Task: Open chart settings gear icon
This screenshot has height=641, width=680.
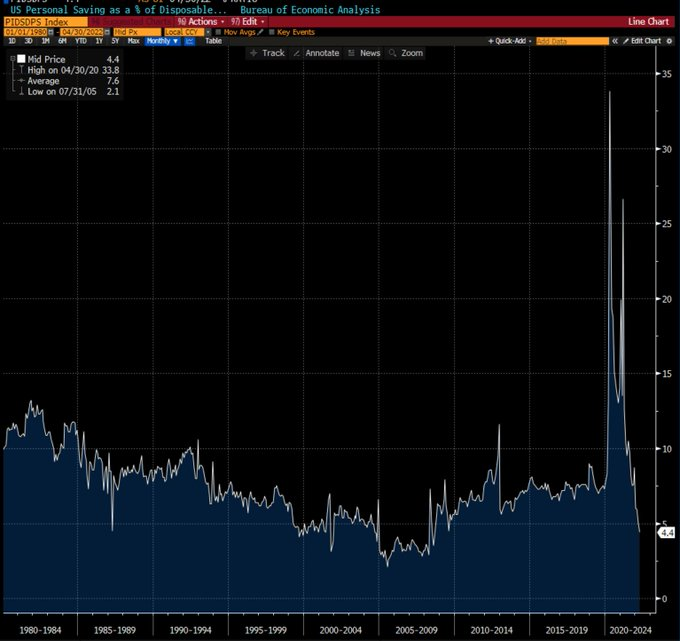Action: (x=669, y=41)
